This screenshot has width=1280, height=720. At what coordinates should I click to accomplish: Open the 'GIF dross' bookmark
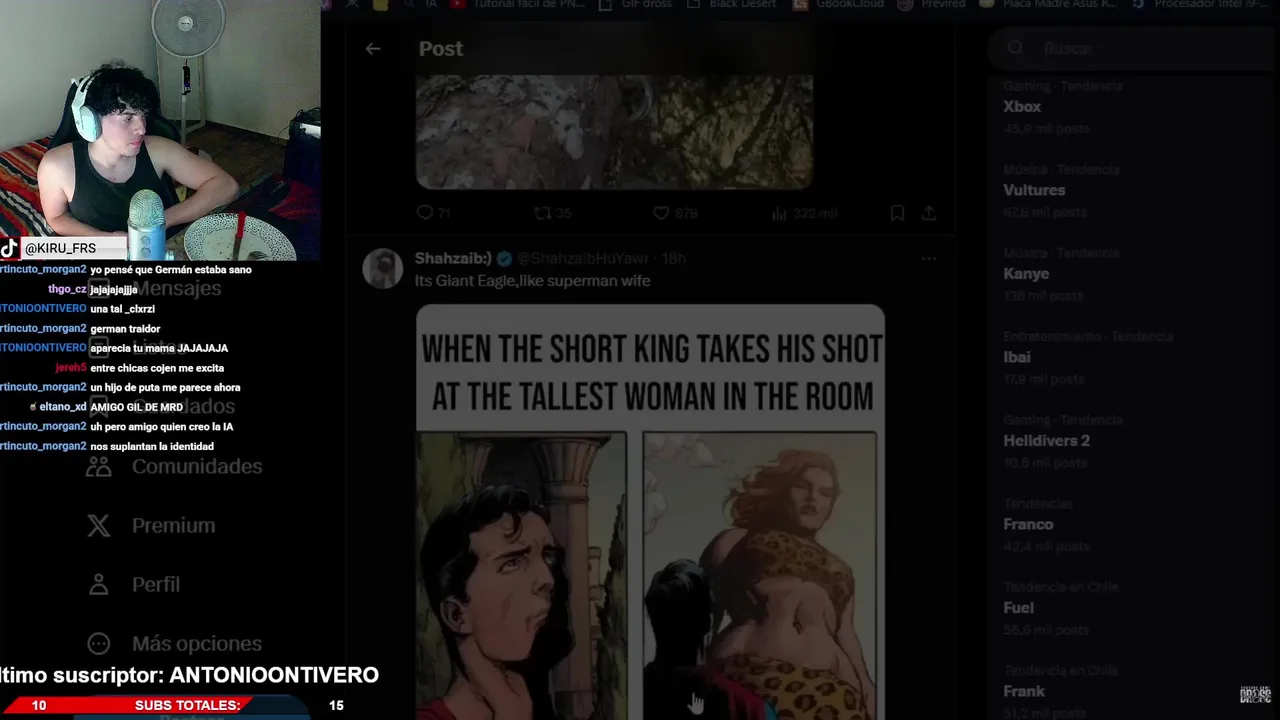634,5
